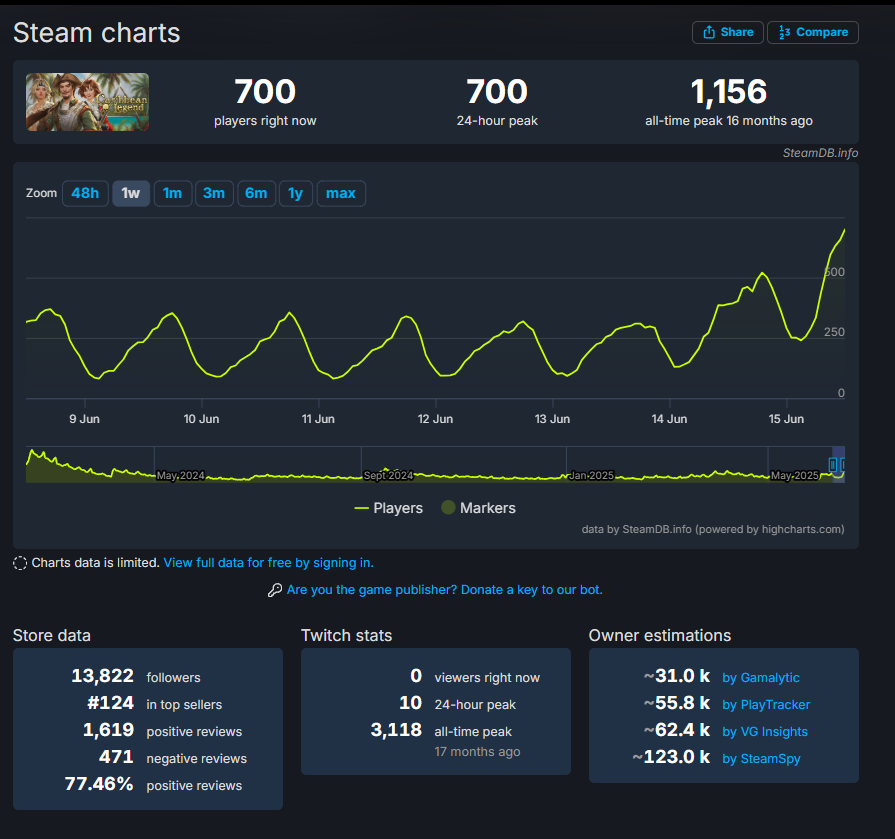Click the 700 players right now value
This screenshot has height=839, width=895.
click(265, 91)
